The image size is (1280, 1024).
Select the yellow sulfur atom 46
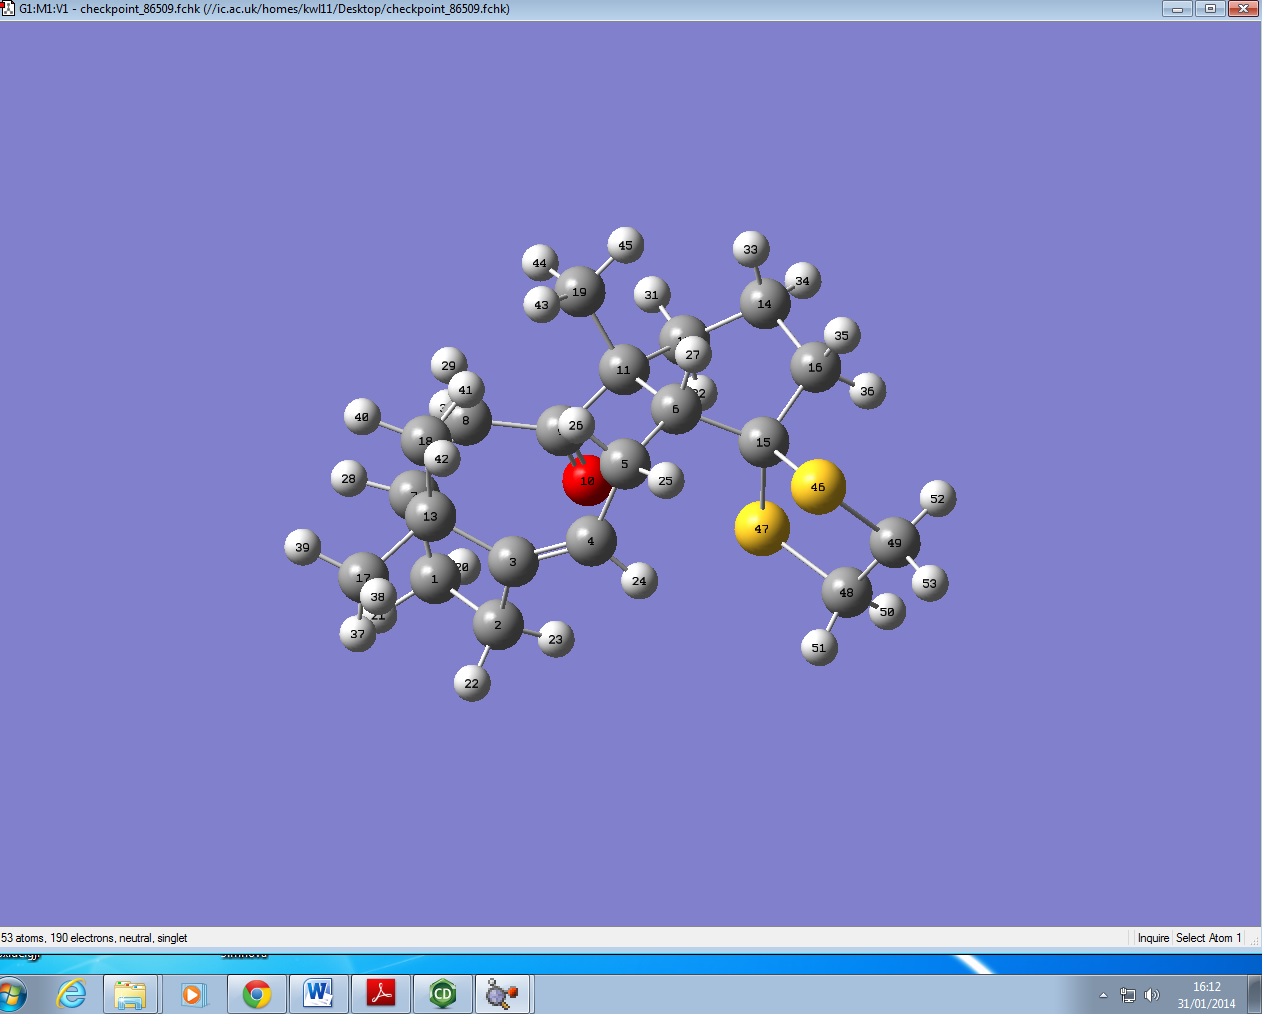point(818,487)
